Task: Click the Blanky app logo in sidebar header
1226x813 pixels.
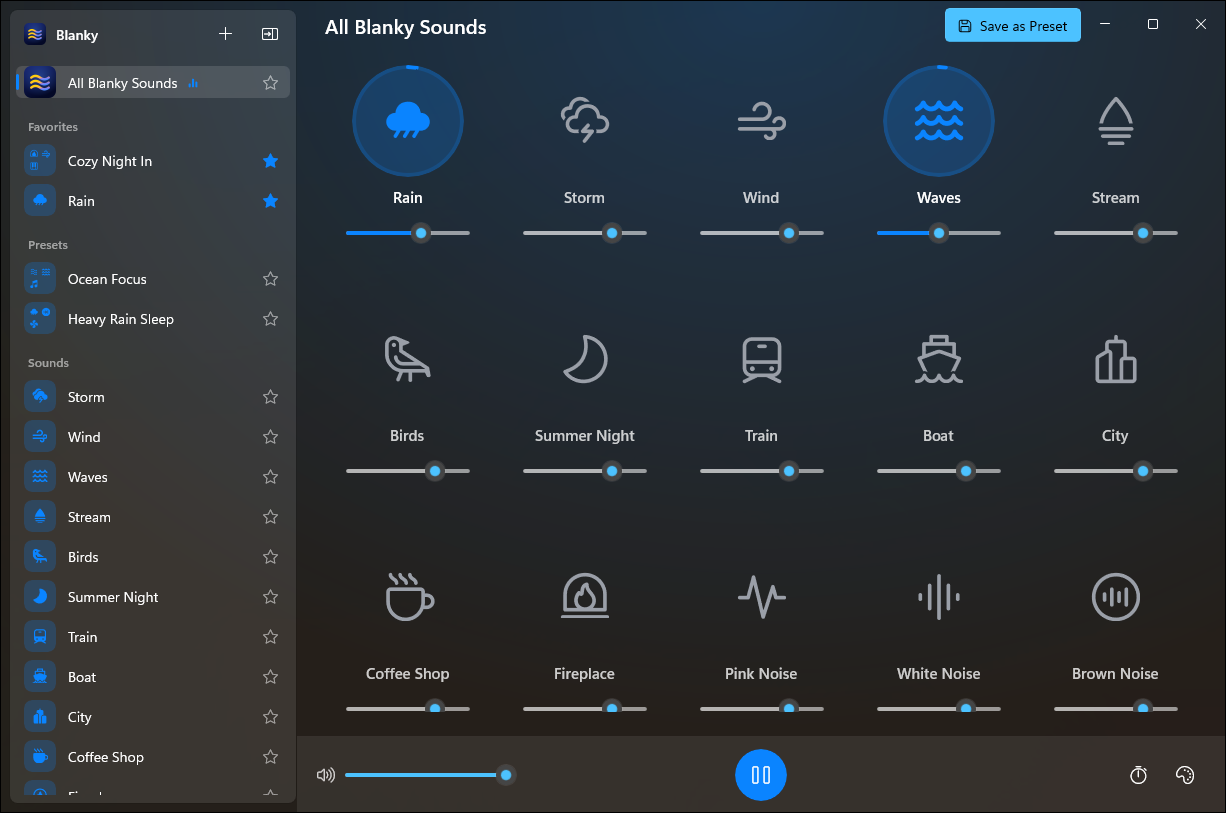Action: coord(35,34)
